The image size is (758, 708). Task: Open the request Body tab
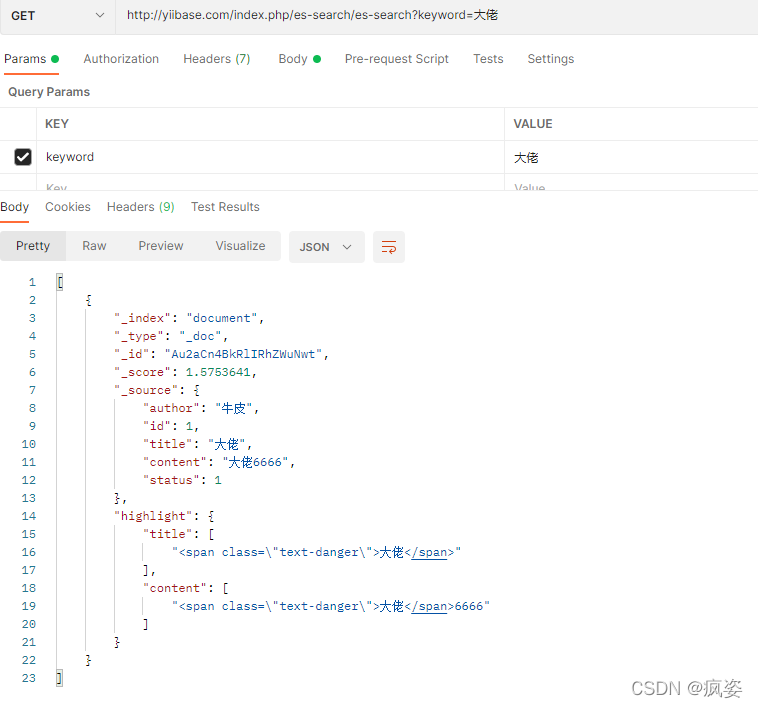pyautogui.click(x=300, y=59)
